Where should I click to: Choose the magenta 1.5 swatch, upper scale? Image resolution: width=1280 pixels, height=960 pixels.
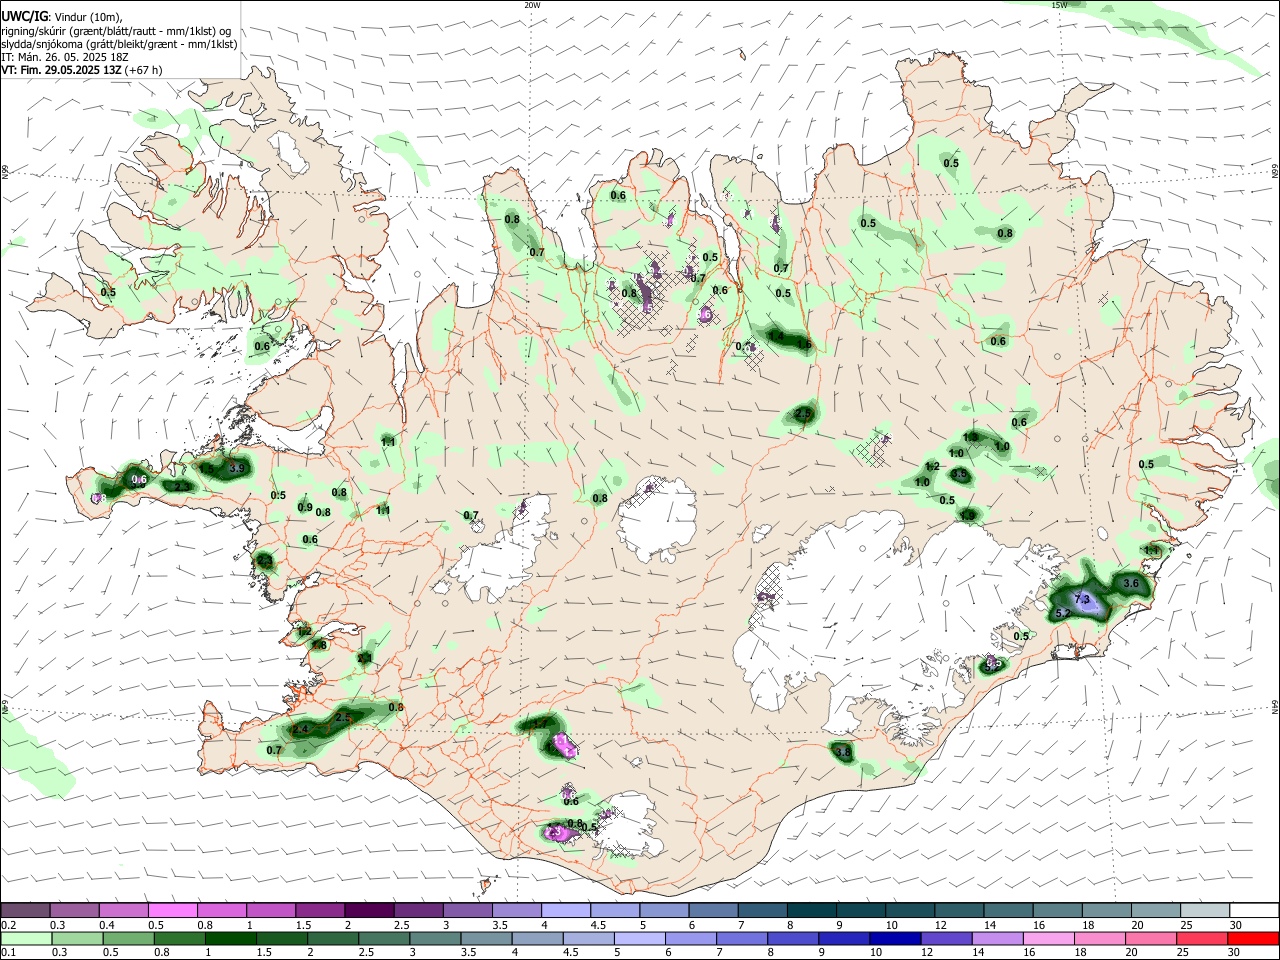pyautogui.click(x=319, y=911)
